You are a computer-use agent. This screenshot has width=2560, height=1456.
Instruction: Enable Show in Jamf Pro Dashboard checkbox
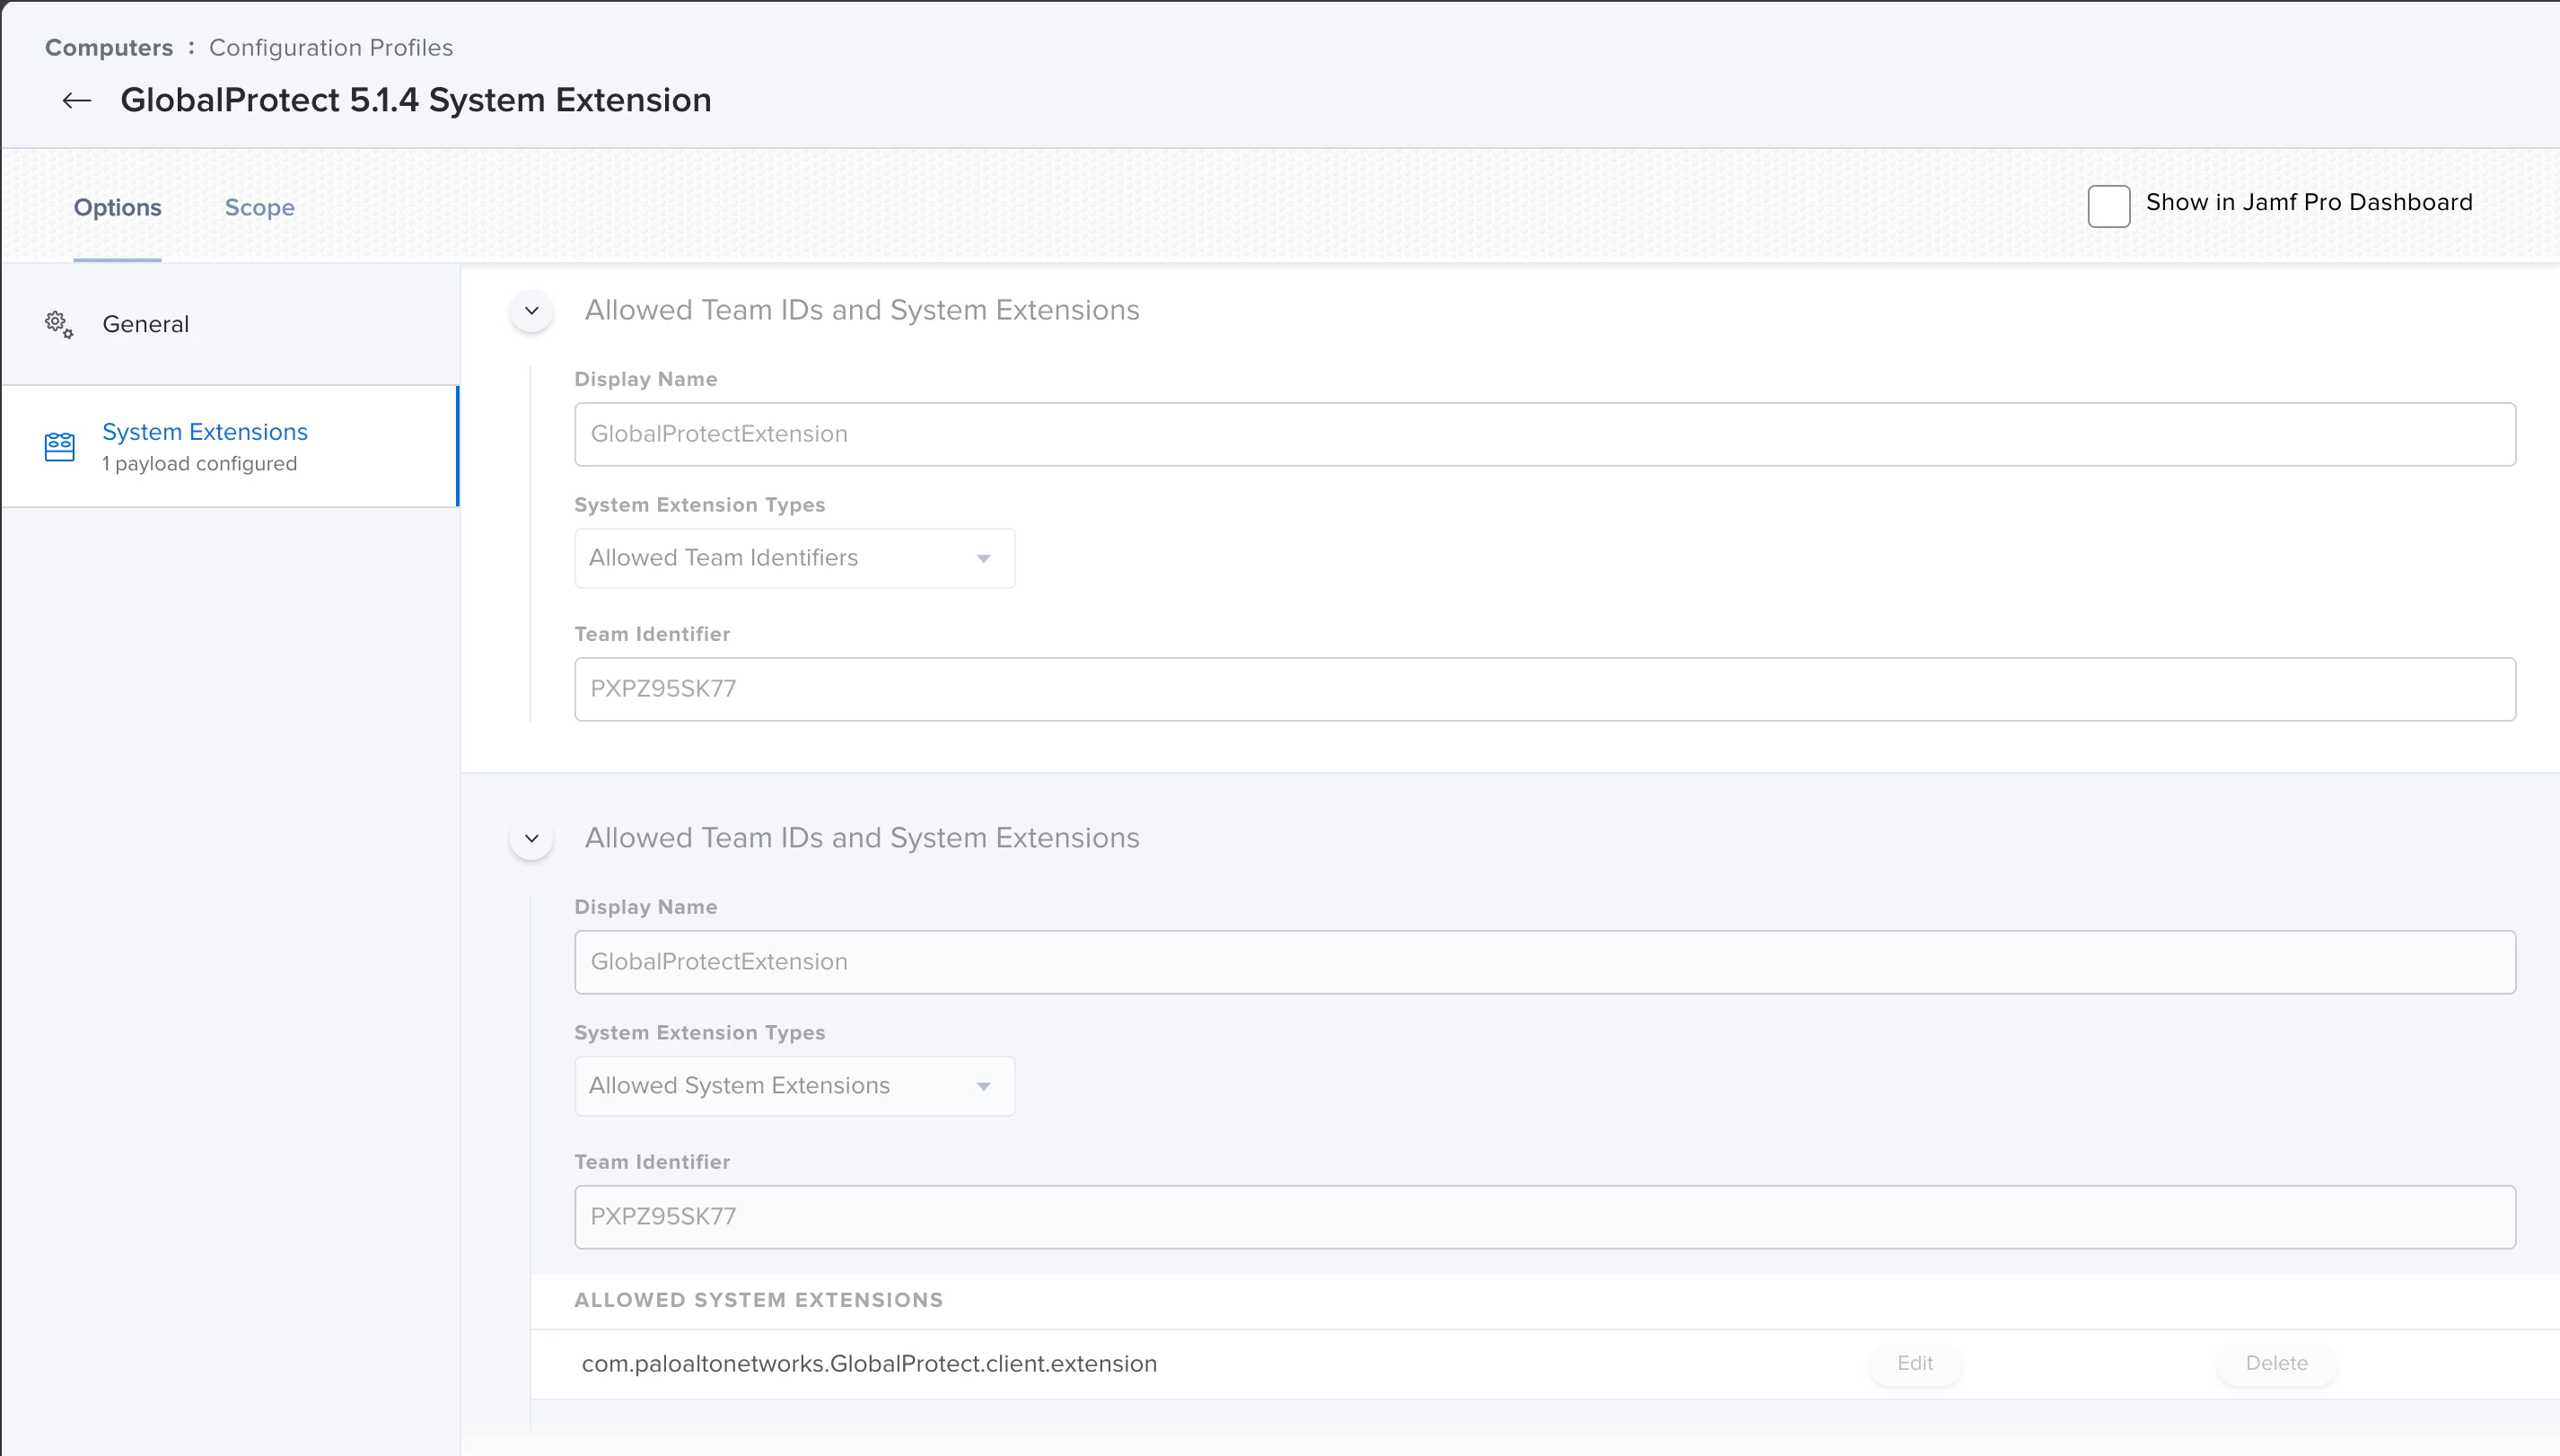point(2109,206)
